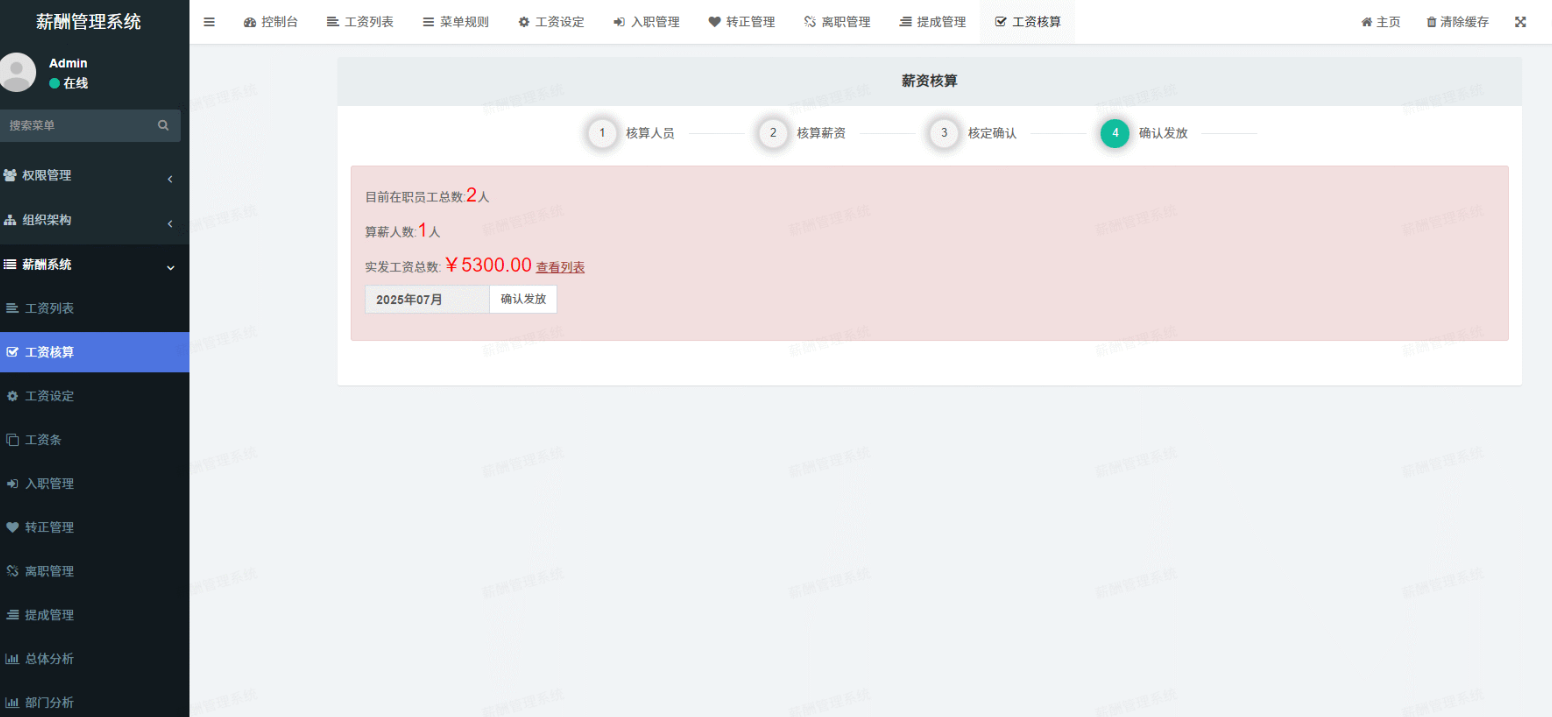Switch to the 控制台 tab
1552x717 pixels.
pyautogui.click(x=271, y=22)
